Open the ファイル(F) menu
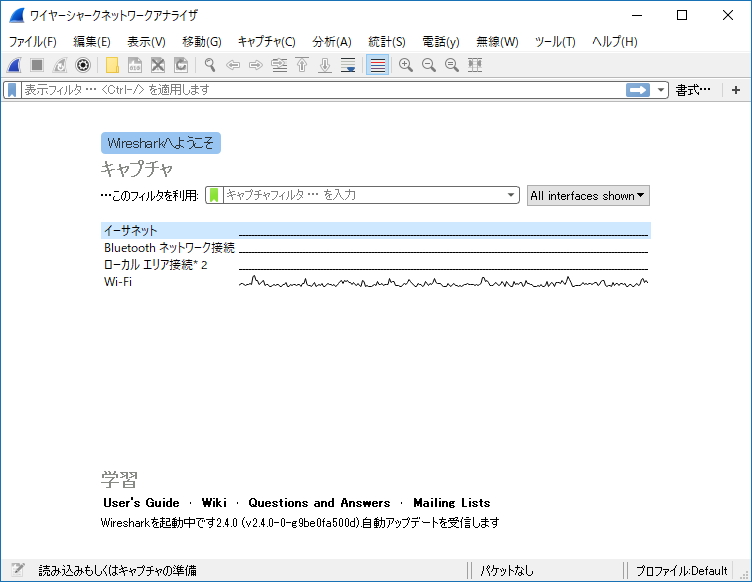The image size is (752, 582). (x=33, y=42)
